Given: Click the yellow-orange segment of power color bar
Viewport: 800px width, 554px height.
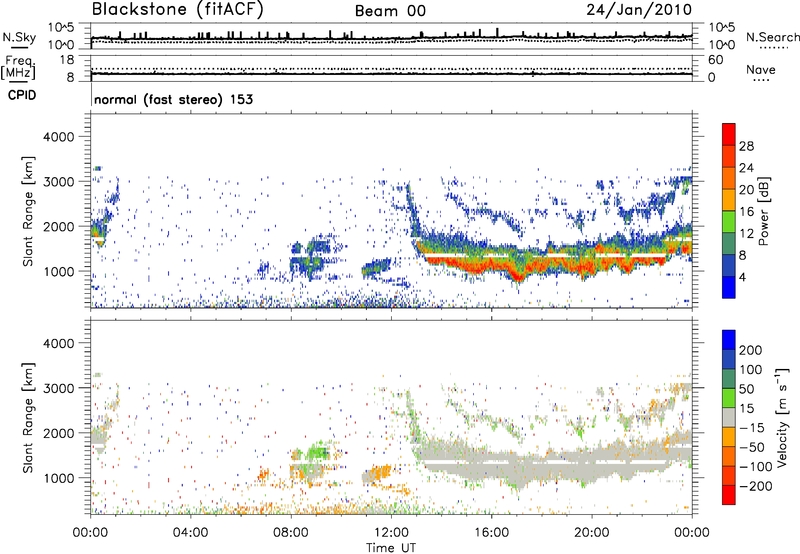Looking at the screenshot, I should click(729, 200).
